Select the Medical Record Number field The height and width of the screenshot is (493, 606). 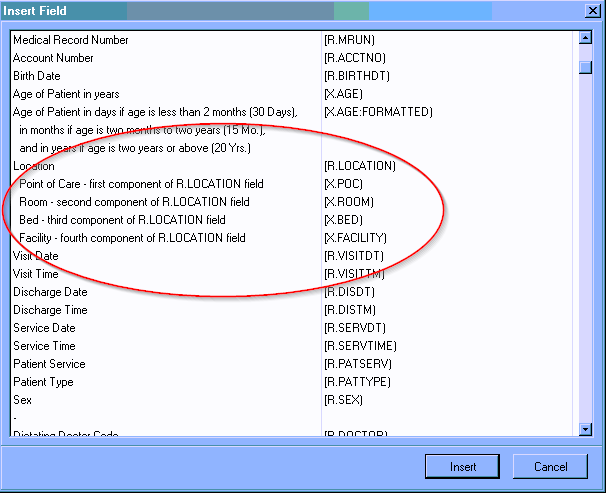point(70,40)
